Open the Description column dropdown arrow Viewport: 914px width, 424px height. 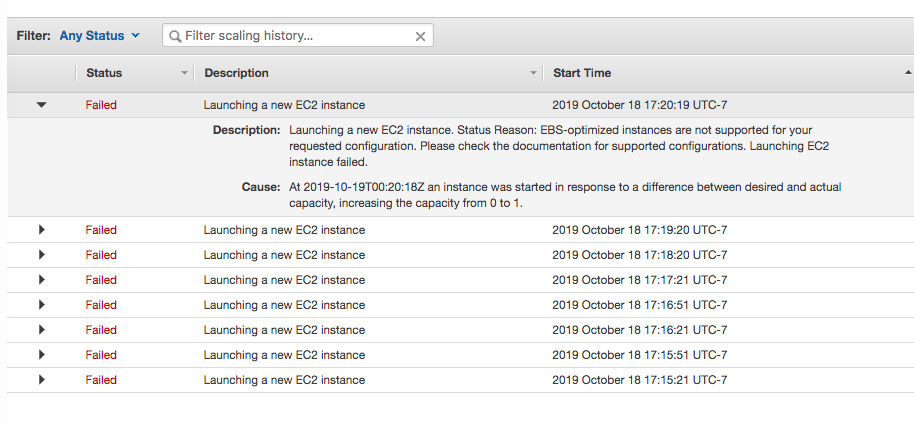pyautogui.click(x=533, y=73)
